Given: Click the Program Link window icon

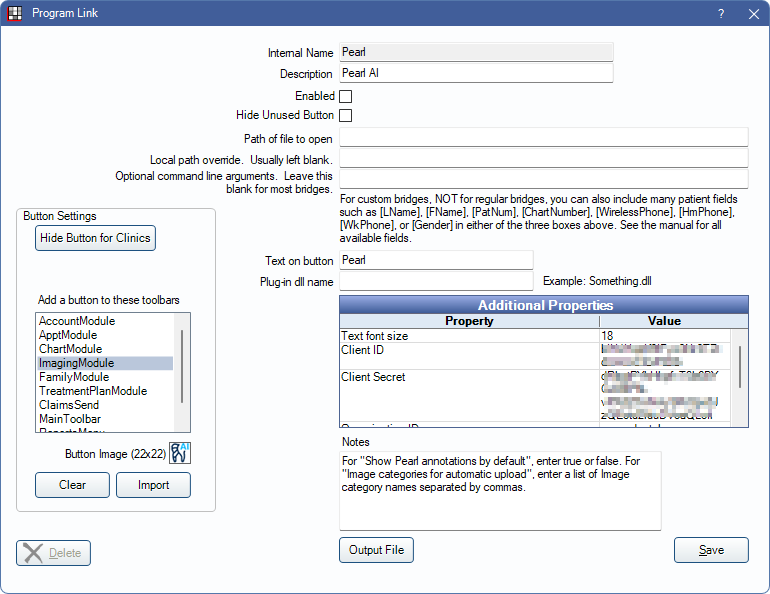Looking at the screenshot, I should tap(13, 13).
